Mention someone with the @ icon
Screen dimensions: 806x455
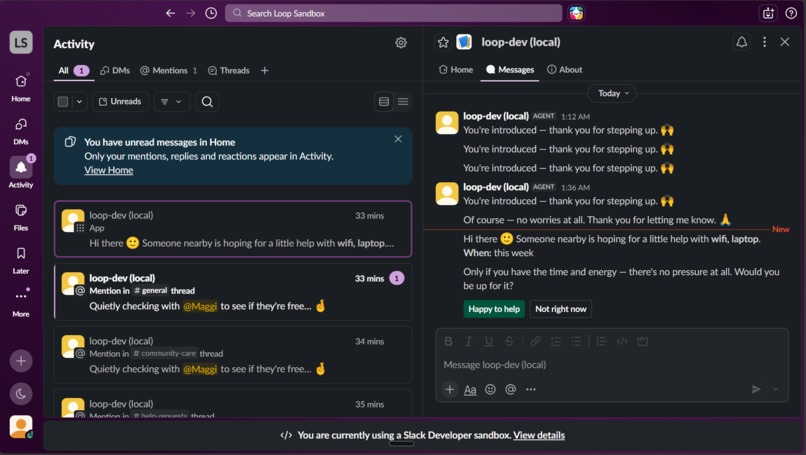(510, 389)
